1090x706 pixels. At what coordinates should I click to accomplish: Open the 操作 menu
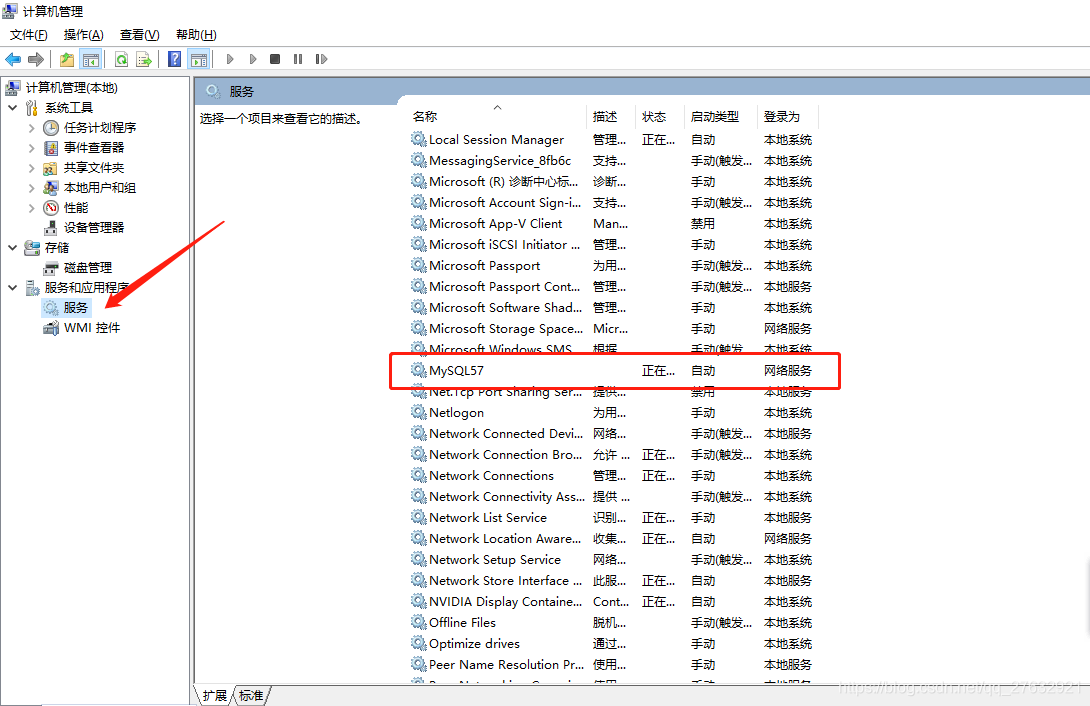(x=82, y=34)
